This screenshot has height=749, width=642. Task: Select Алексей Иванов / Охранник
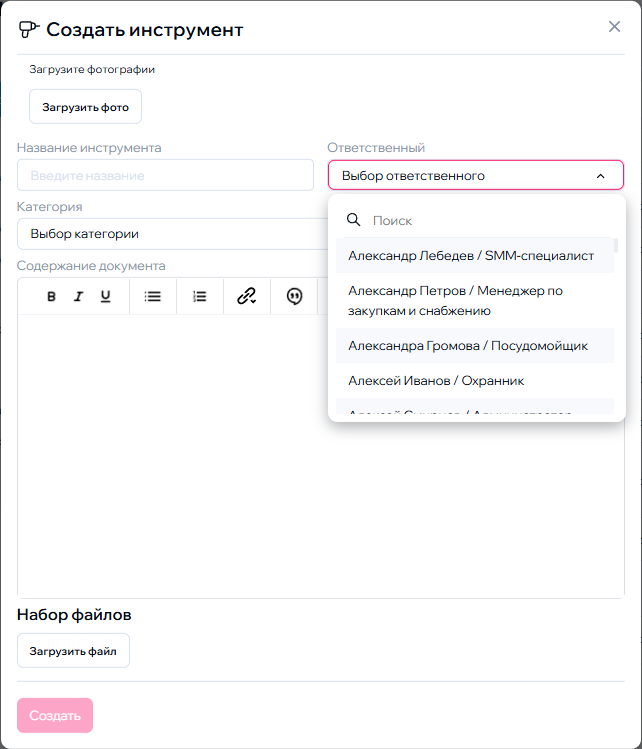click(x=436, y=381)
